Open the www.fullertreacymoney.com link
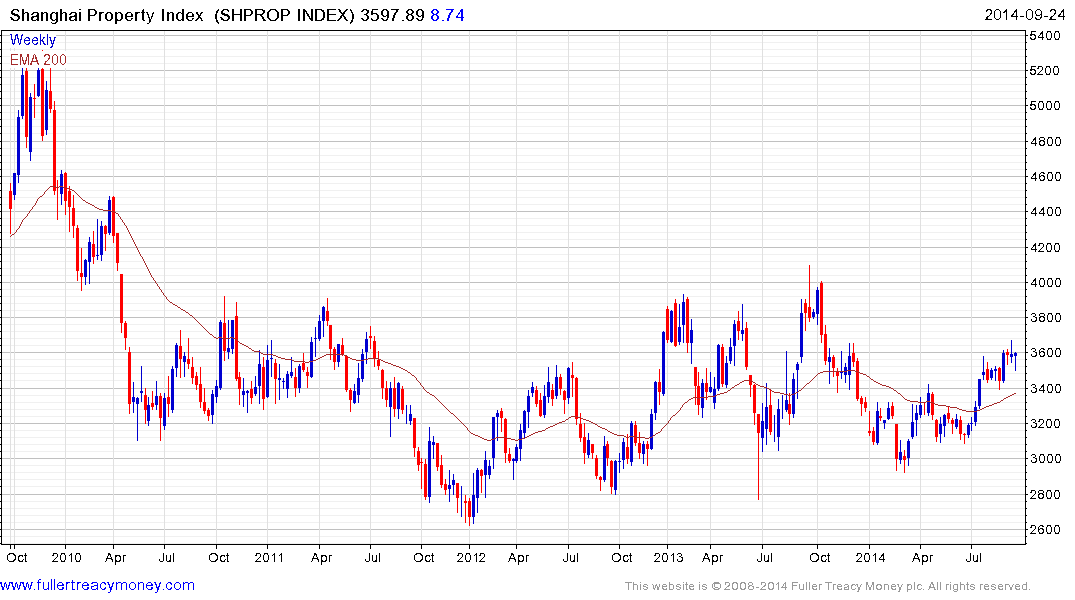Screen dimensions: 1075x600 [97, 586]
